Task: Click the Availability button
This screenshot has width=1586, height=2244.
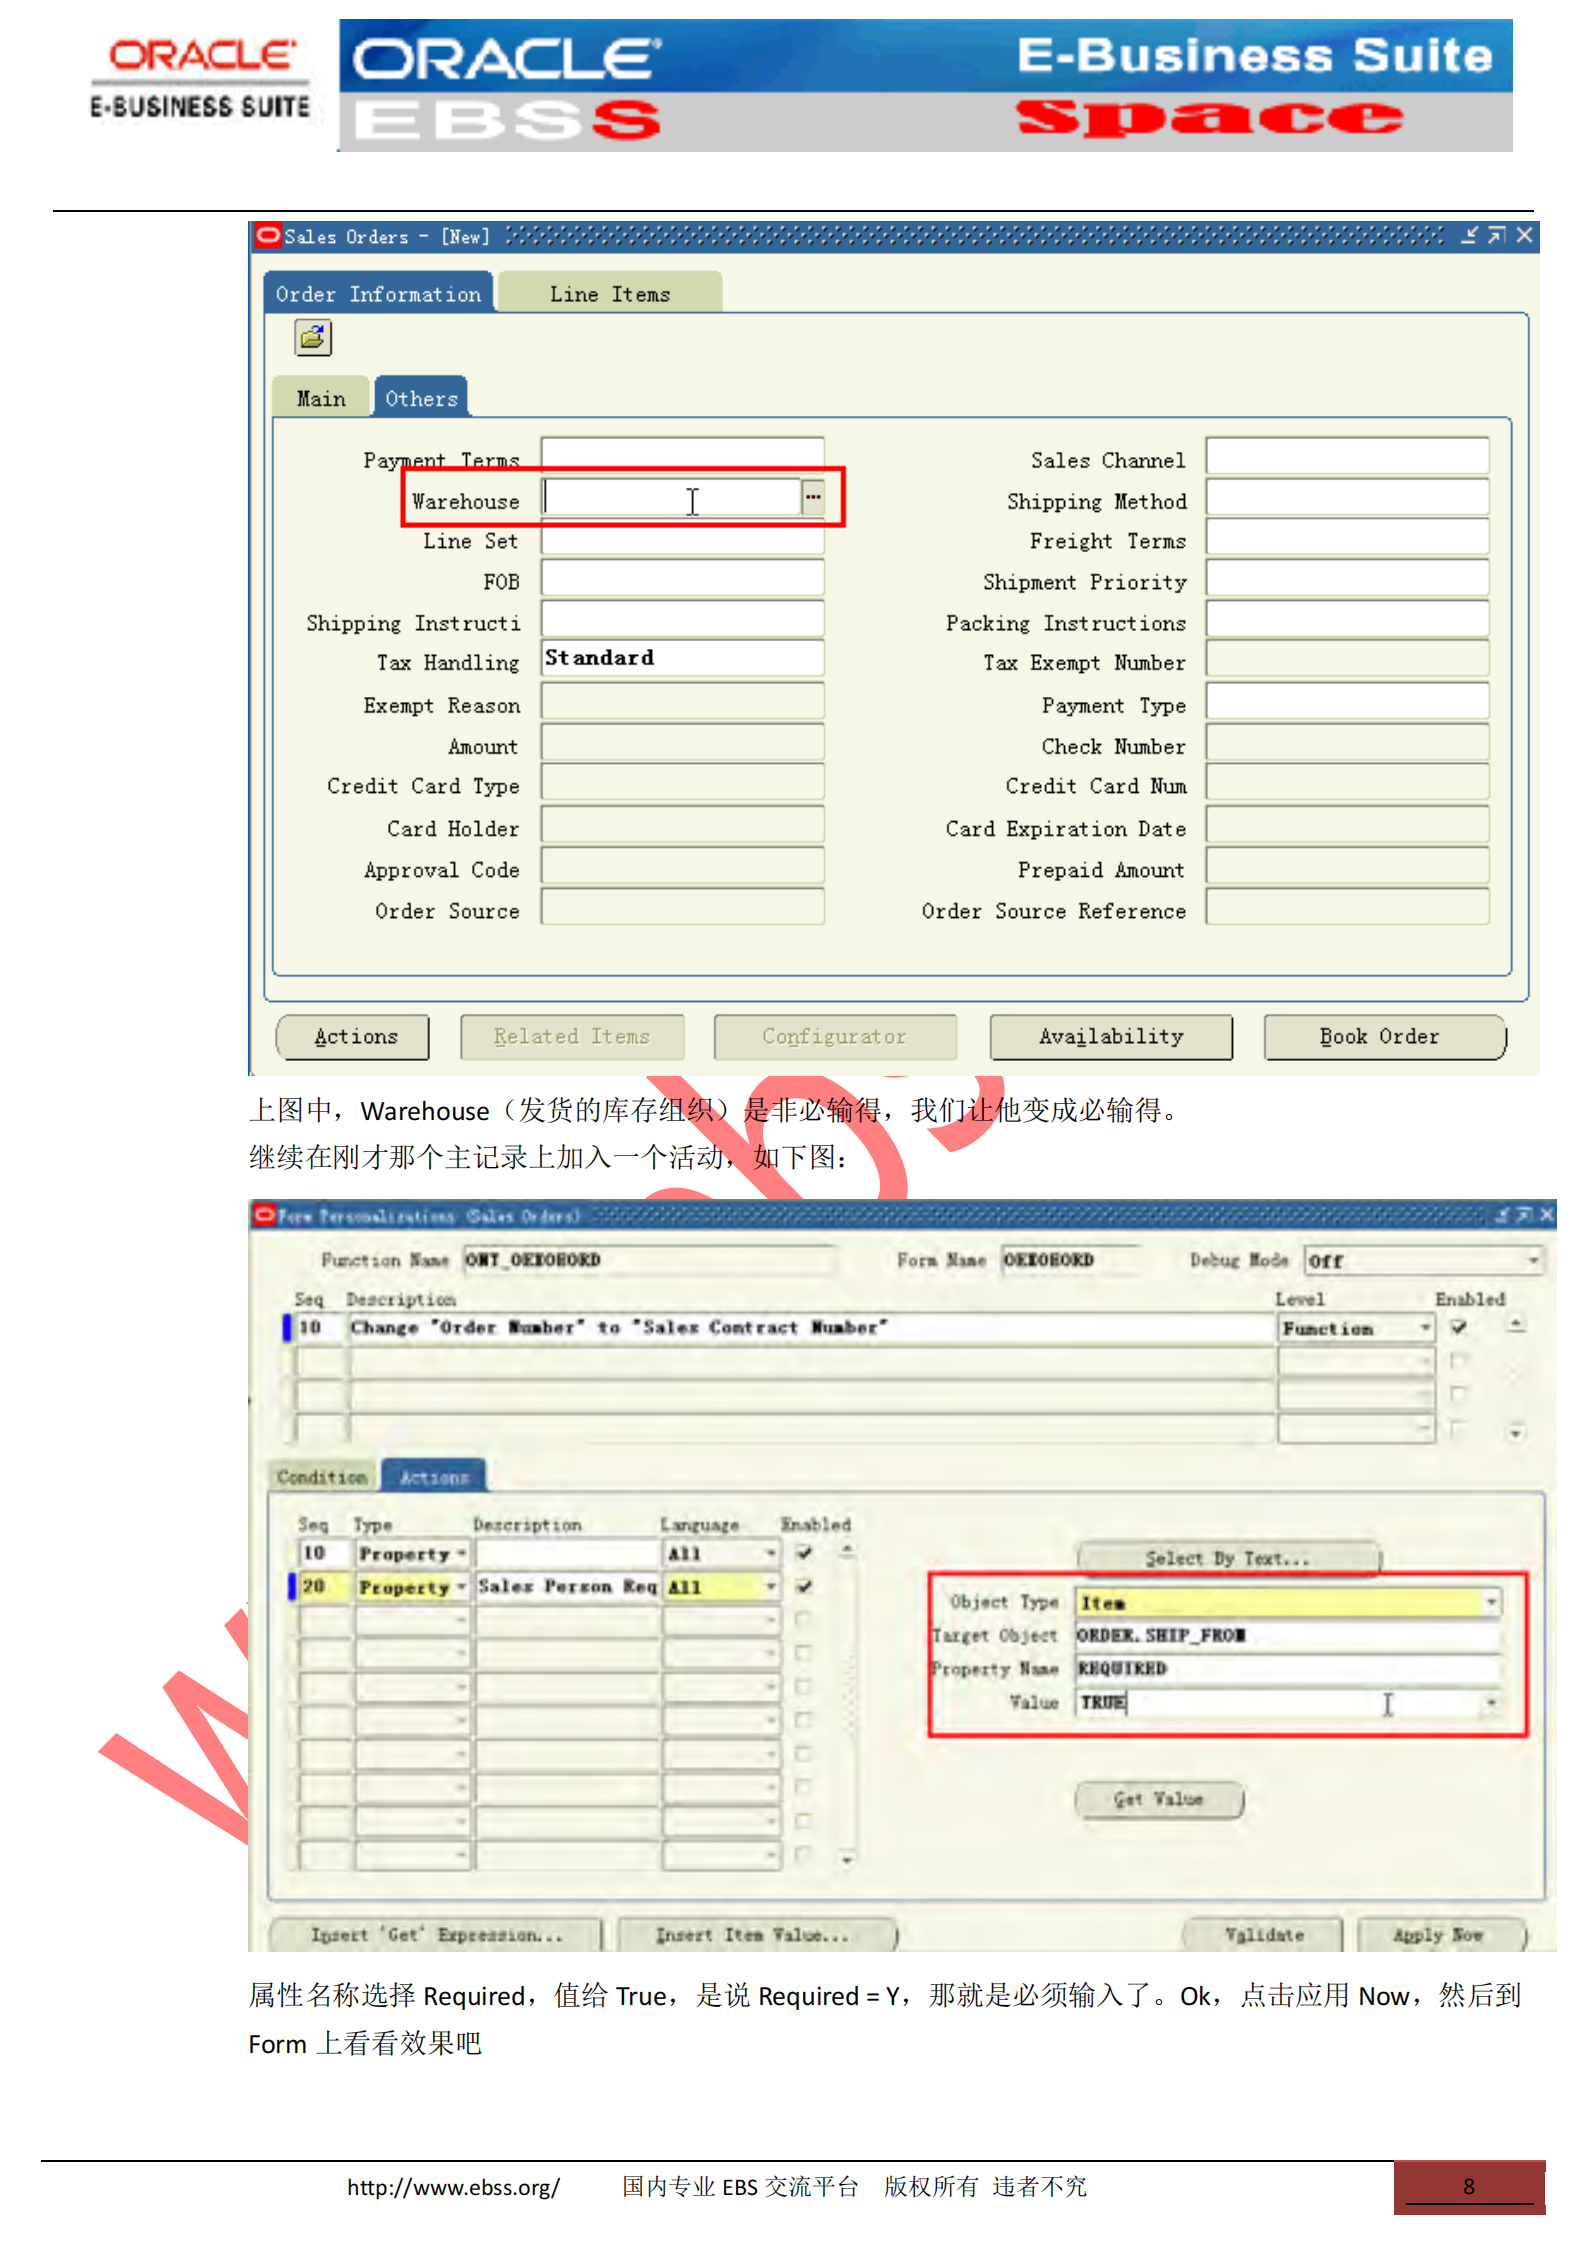Action: tap(1111, 1037)
